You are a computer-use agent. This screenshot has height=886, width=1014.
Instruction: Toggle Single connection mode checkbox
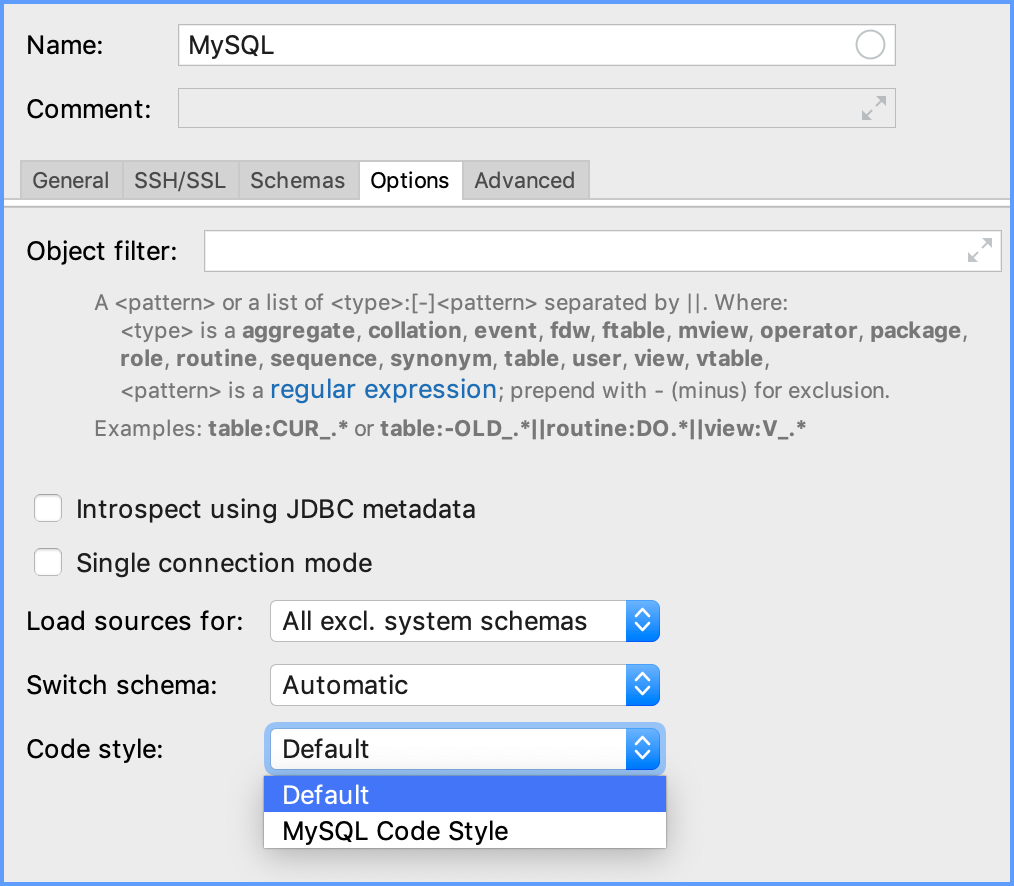tap(48, 562)
